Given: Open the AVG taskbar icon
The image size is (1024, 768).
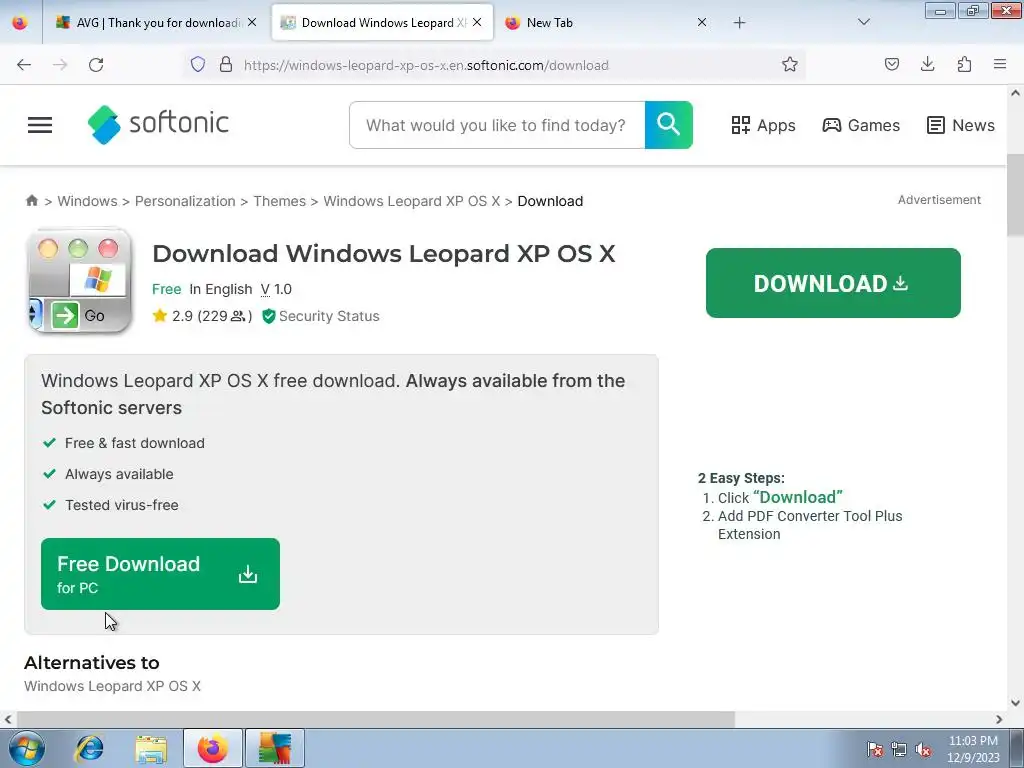Looking at the screenshot, I should [275, 748].
